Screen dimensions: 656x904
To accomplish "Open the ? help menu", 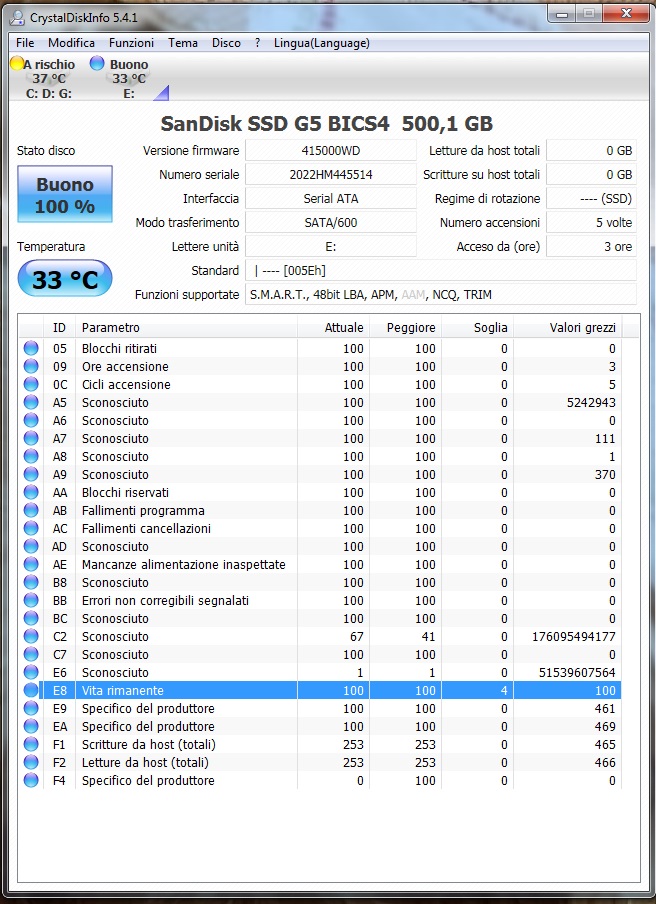I will [257, 43].
